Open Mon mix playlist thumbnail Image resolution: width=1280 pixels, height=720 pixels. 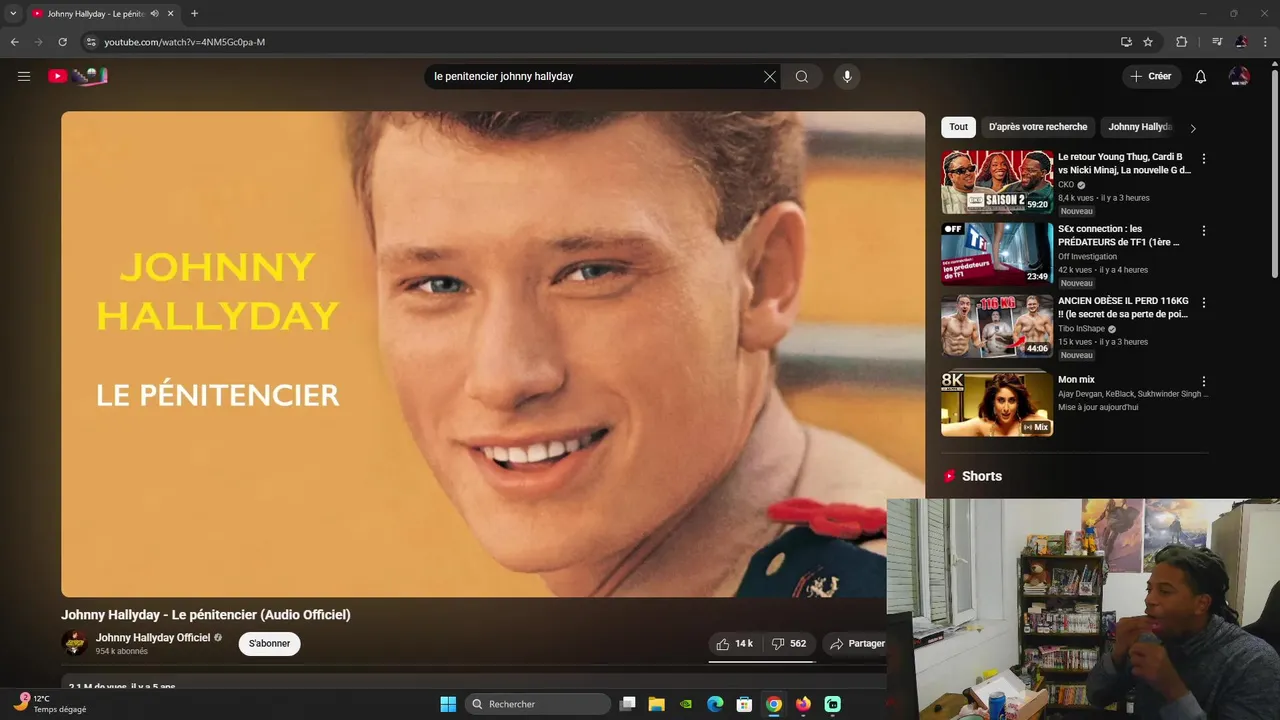tap(997, 404)
